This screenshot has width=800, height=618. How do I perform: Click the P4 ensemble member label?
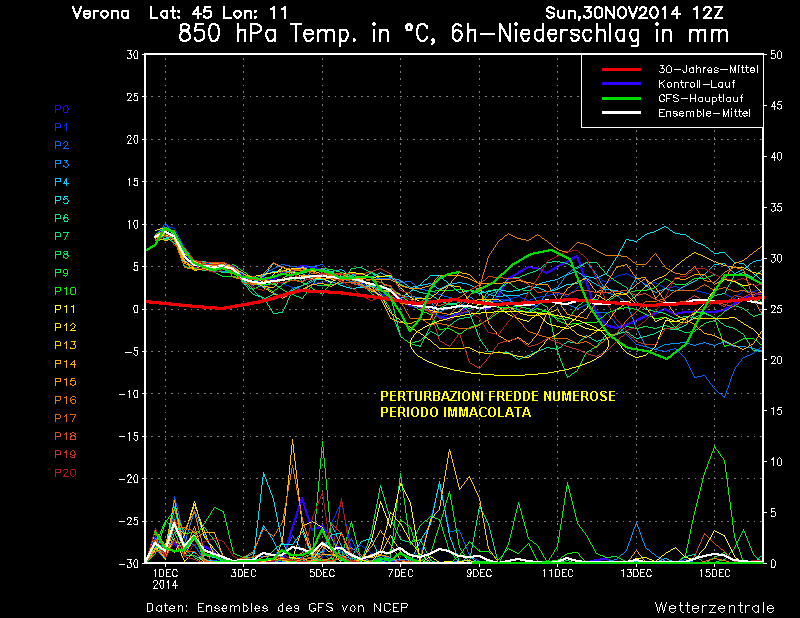(62, 182)
